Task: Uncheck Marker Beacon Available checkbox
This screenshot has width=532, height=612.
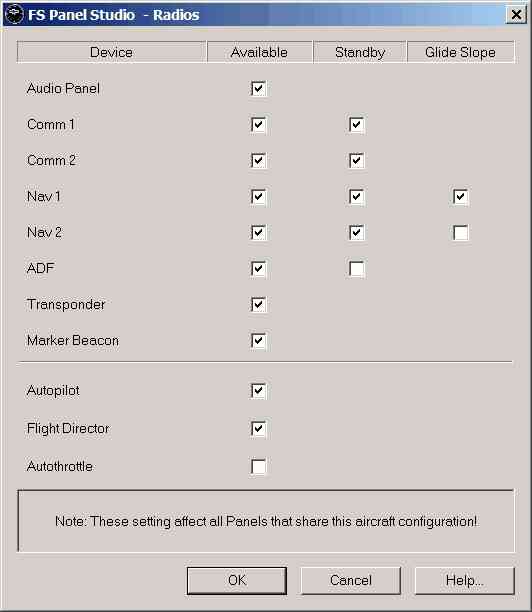Action: click(258, 340)
